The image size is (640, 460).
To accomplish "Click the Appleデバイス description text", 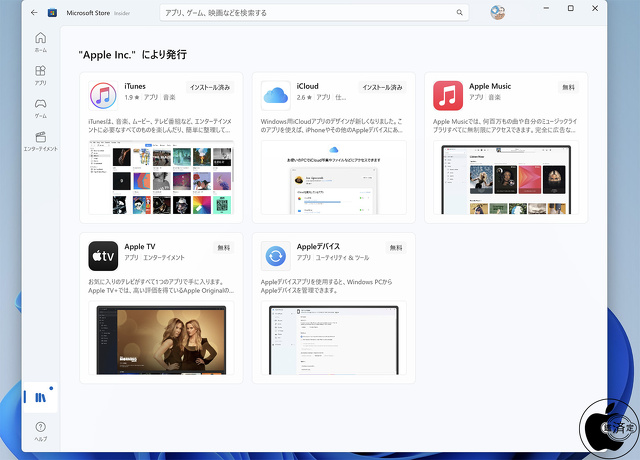I will pos(327,286).
